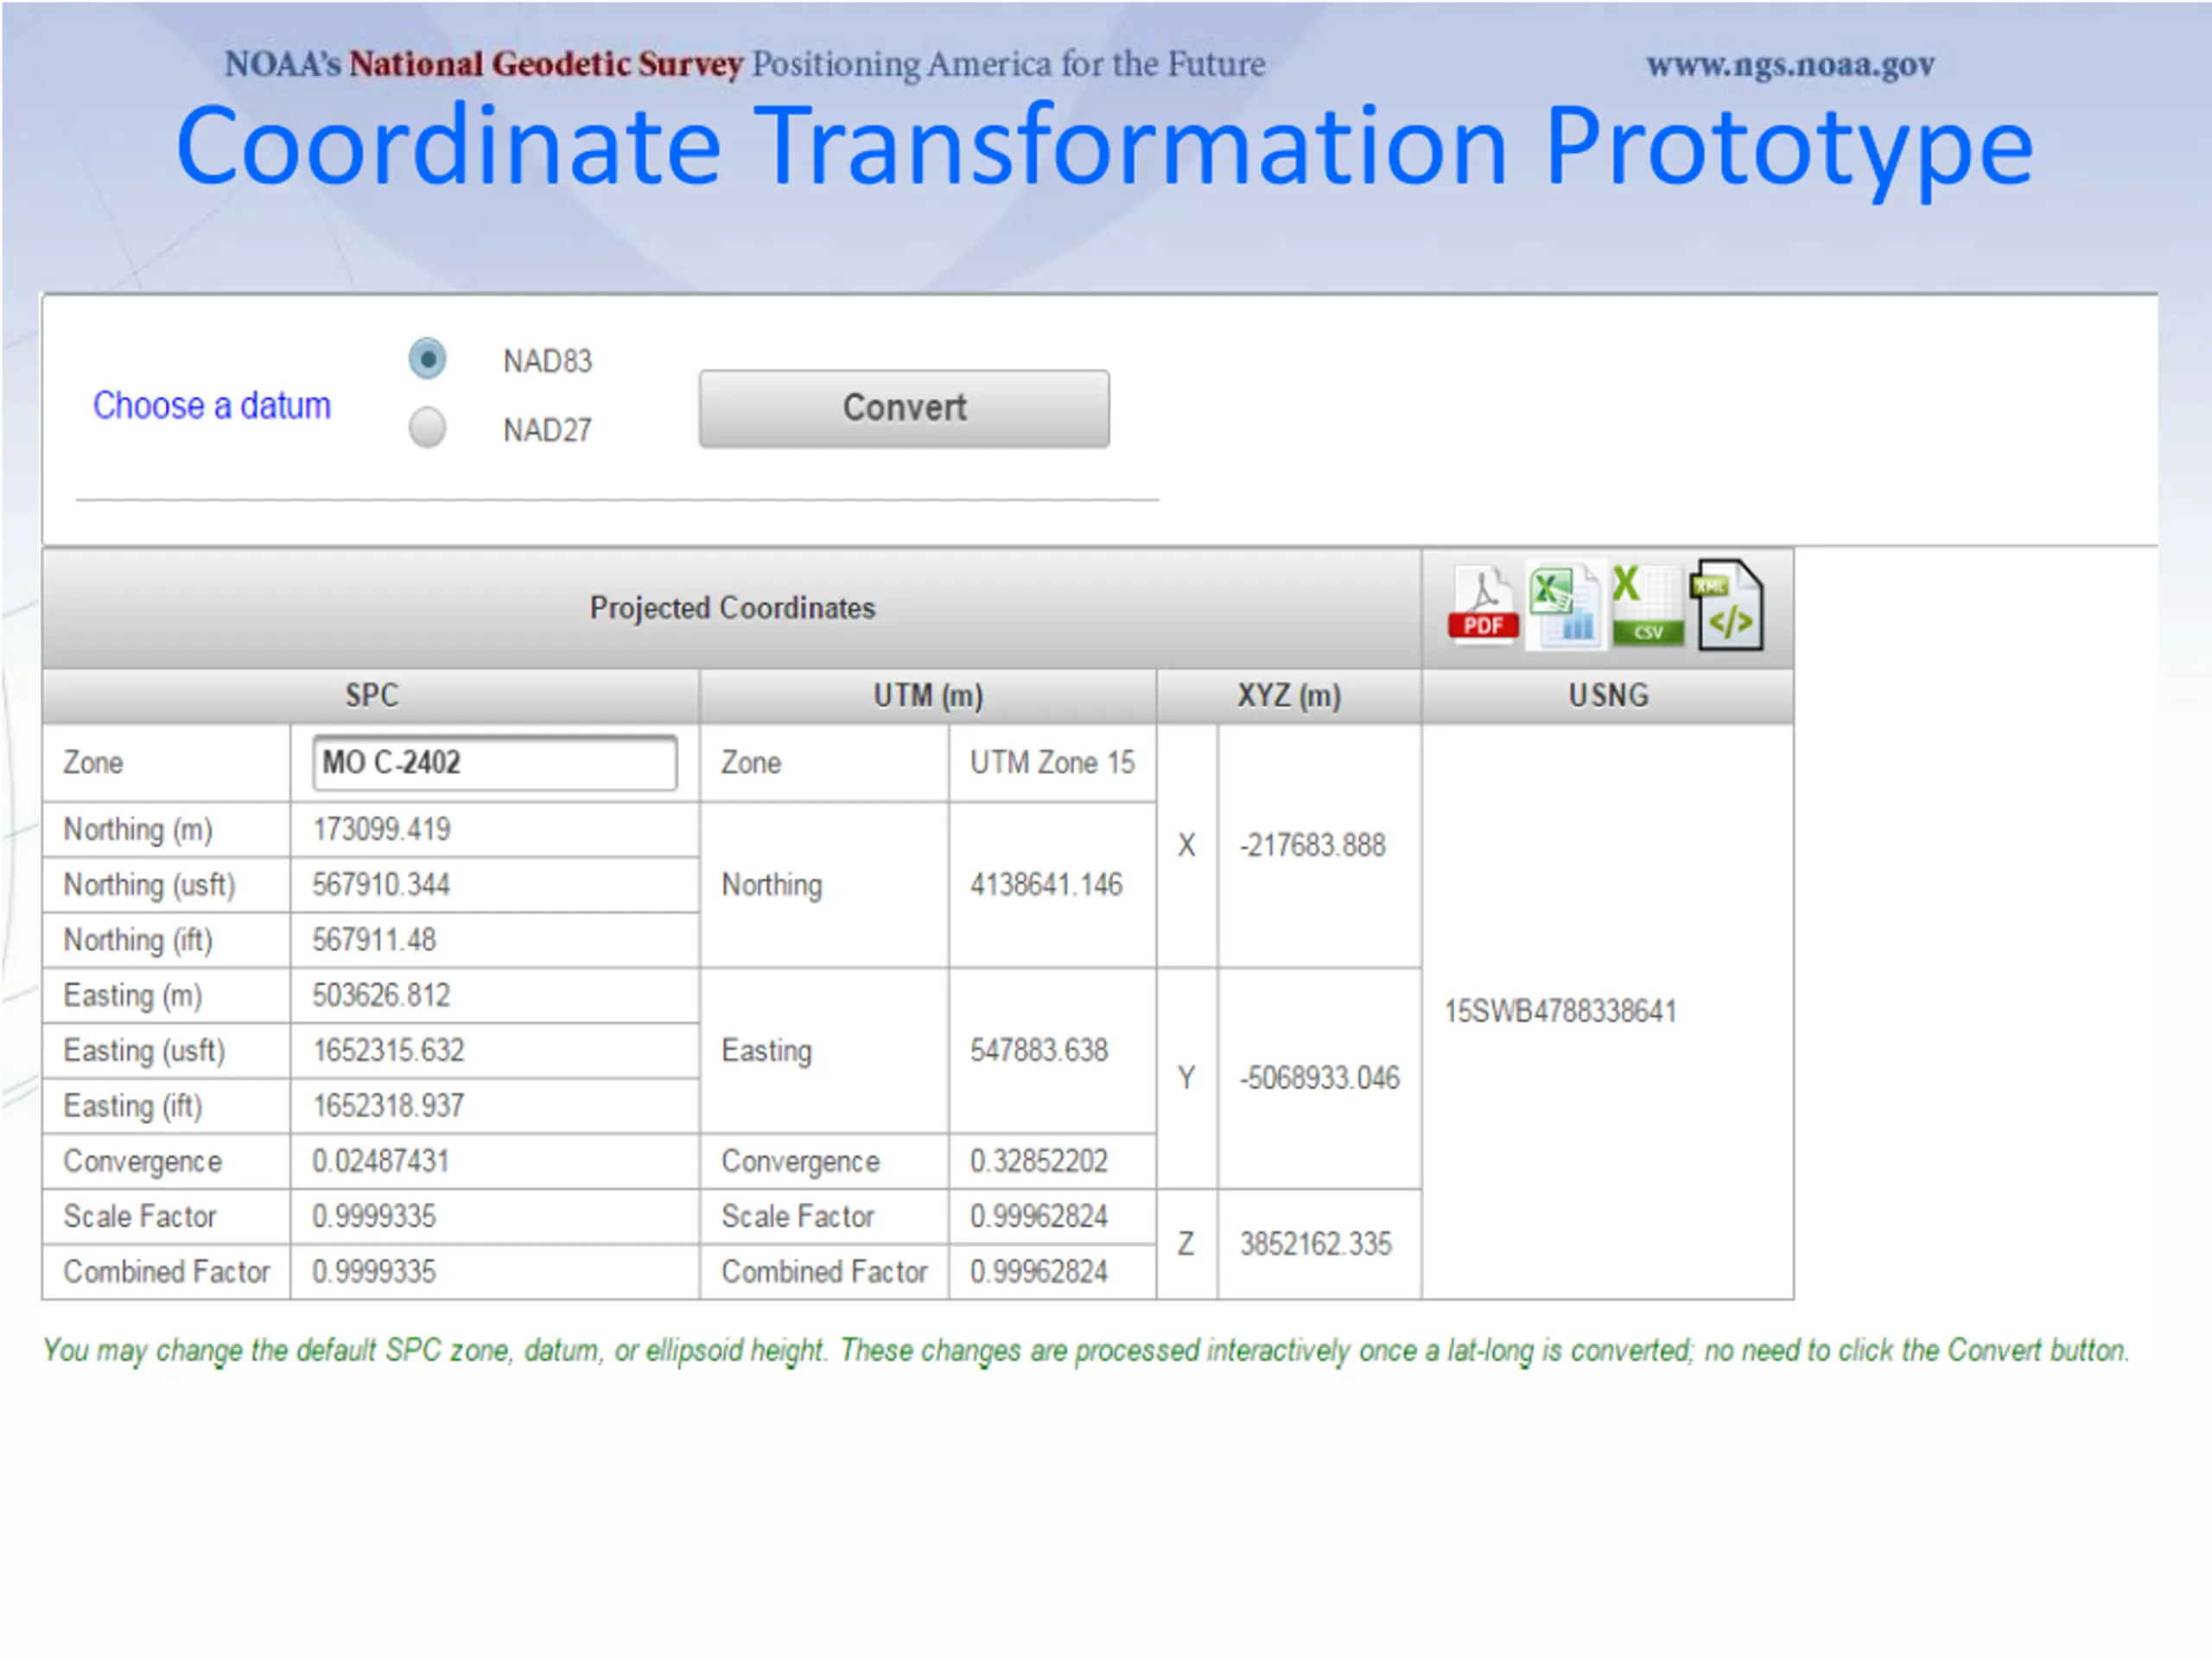
Task: Click the NAD27 label text
Action: click(548, 430)
